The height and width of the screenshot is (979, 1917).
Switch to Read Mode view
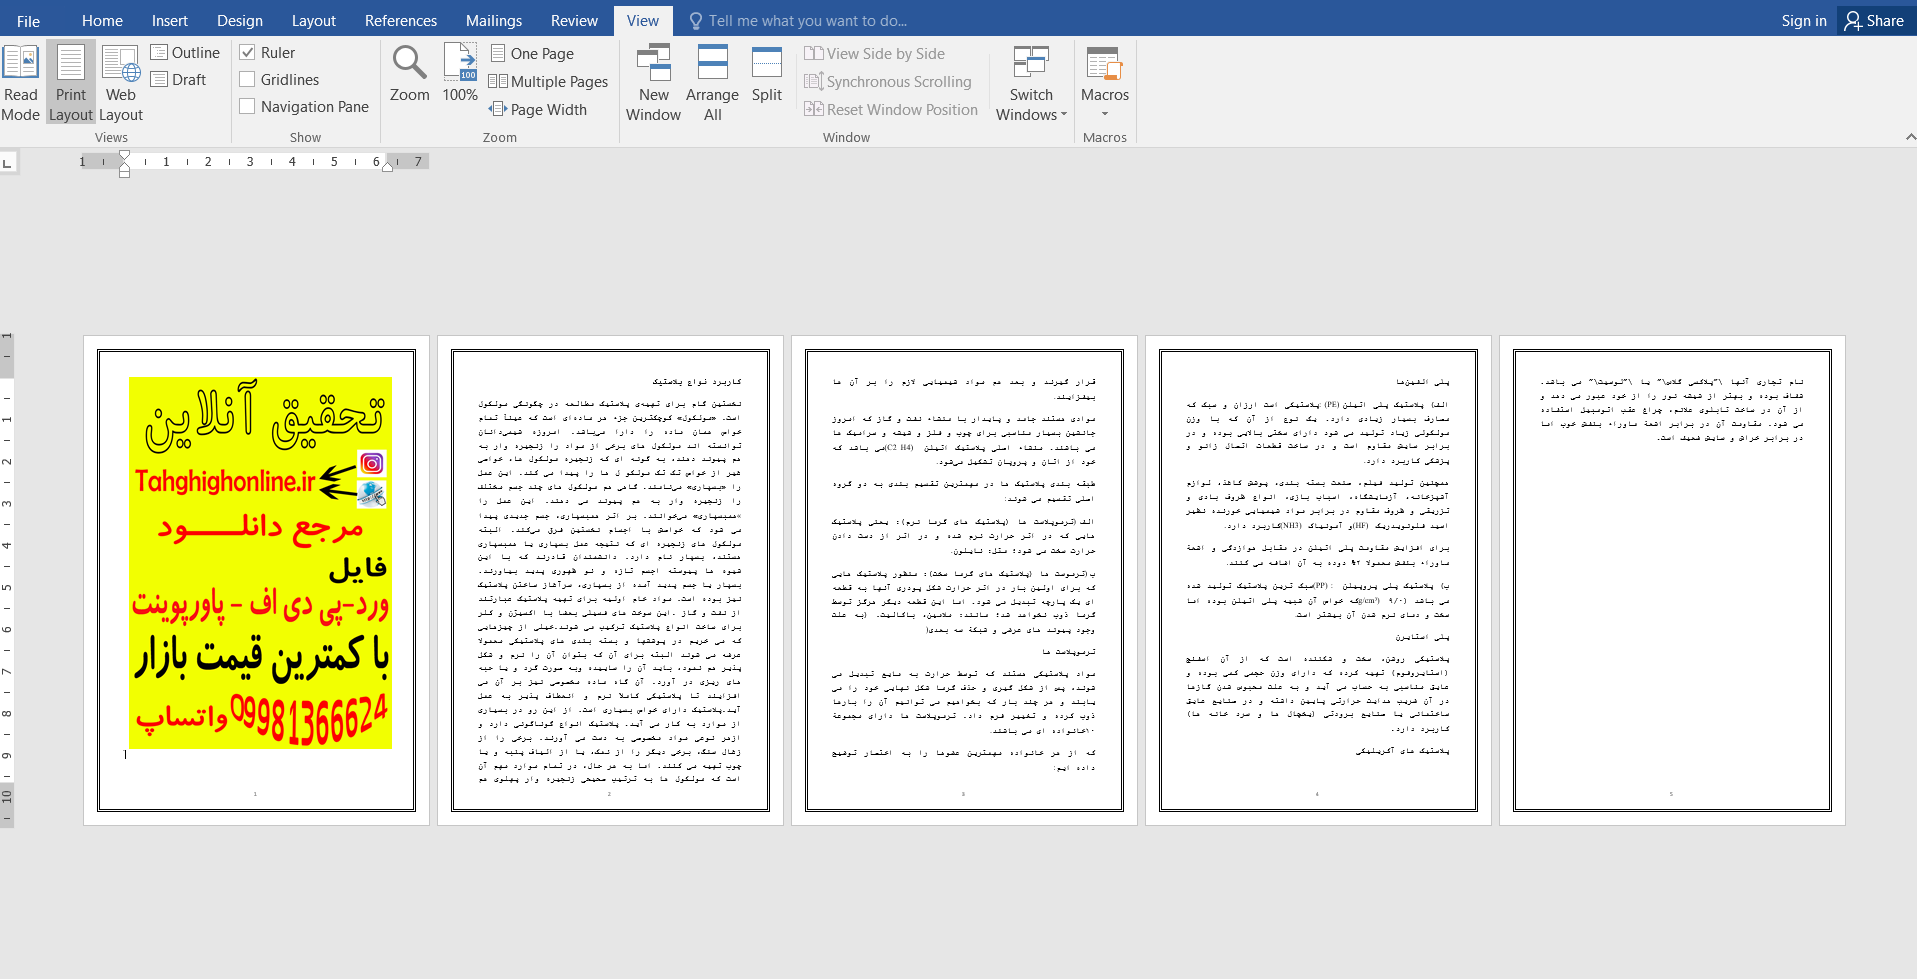(x=21, y=83)
